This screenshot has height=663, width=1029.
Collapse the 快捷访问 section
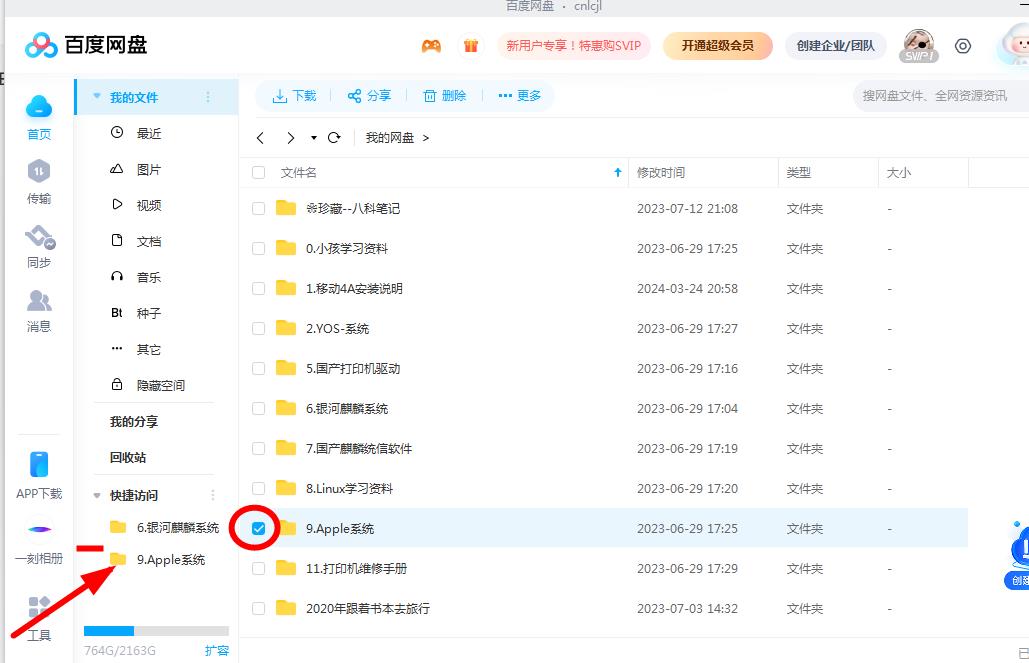coord(96,495)
